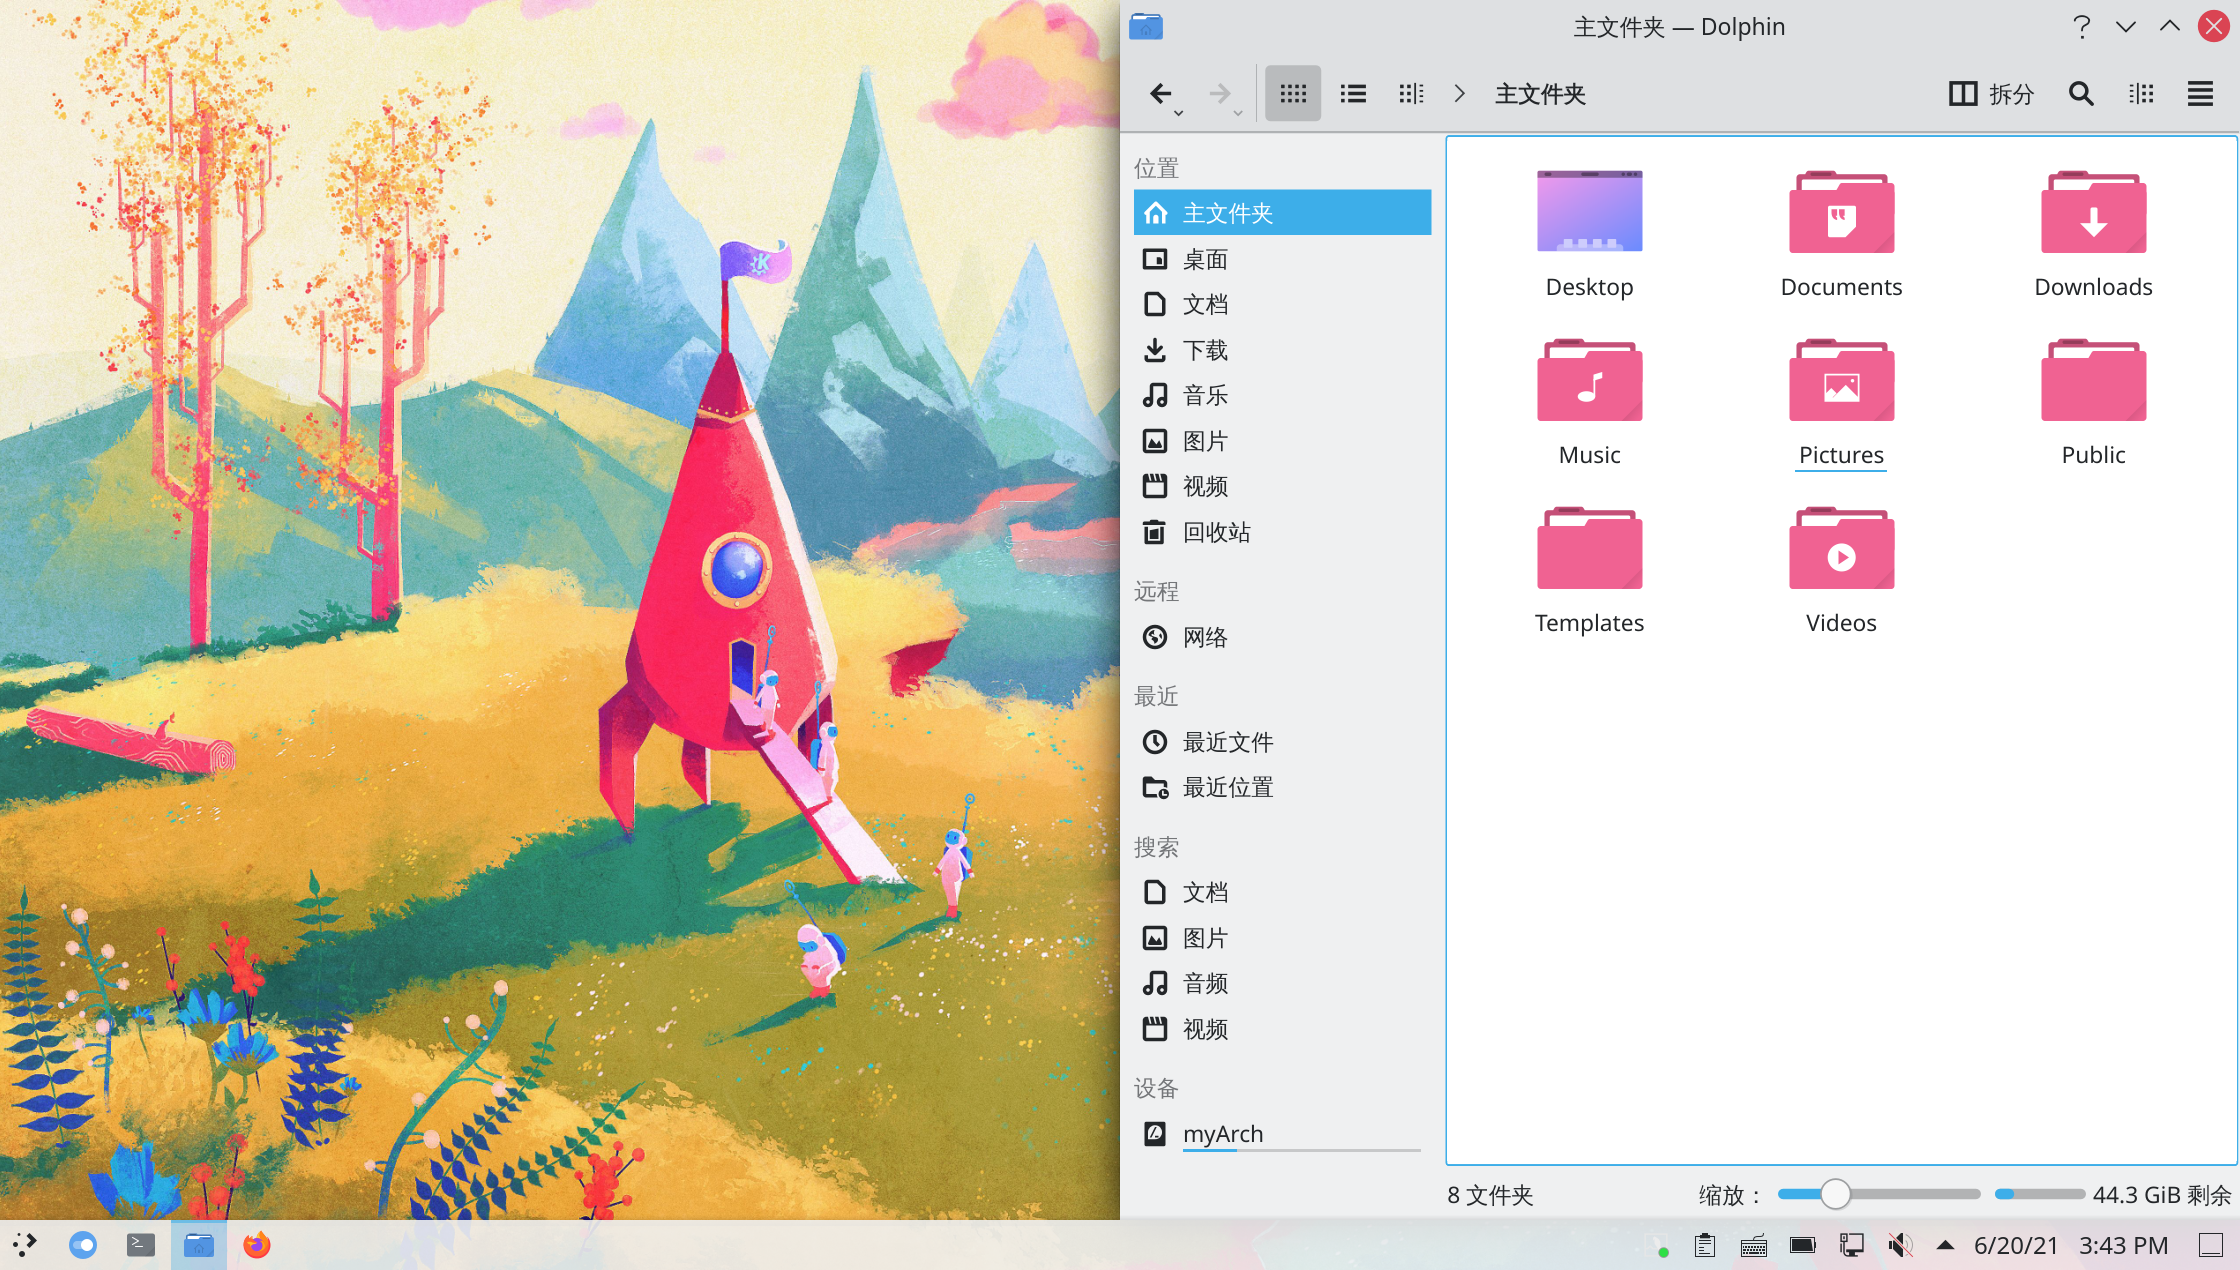Open the Videos folder icon

point(1841,551)
